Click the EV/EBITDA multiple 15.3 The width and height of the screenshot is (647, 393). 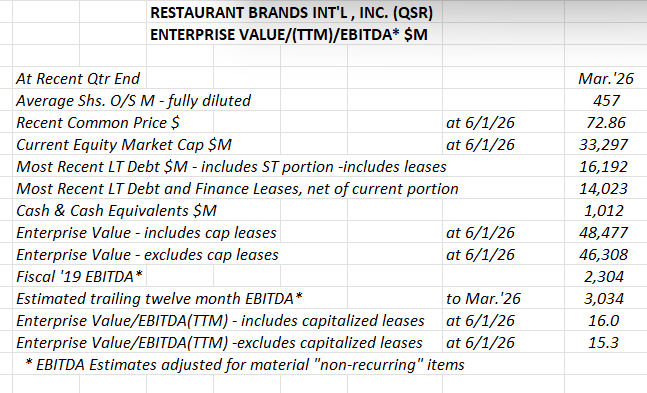click(605, 343)
